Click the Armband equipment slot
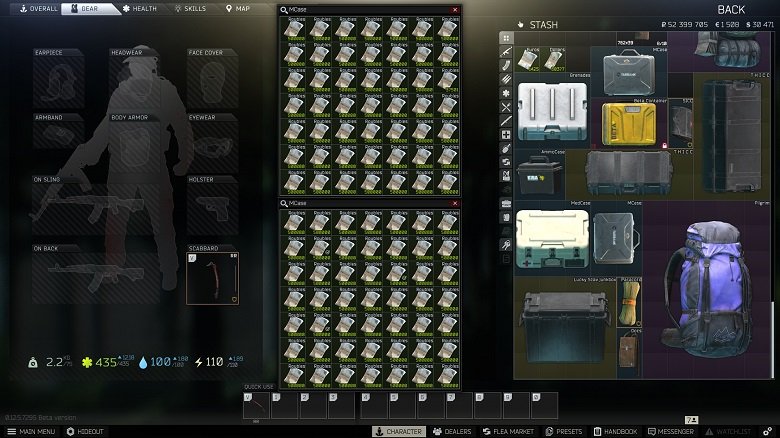780x438 pixels. (x=59, y=132)
